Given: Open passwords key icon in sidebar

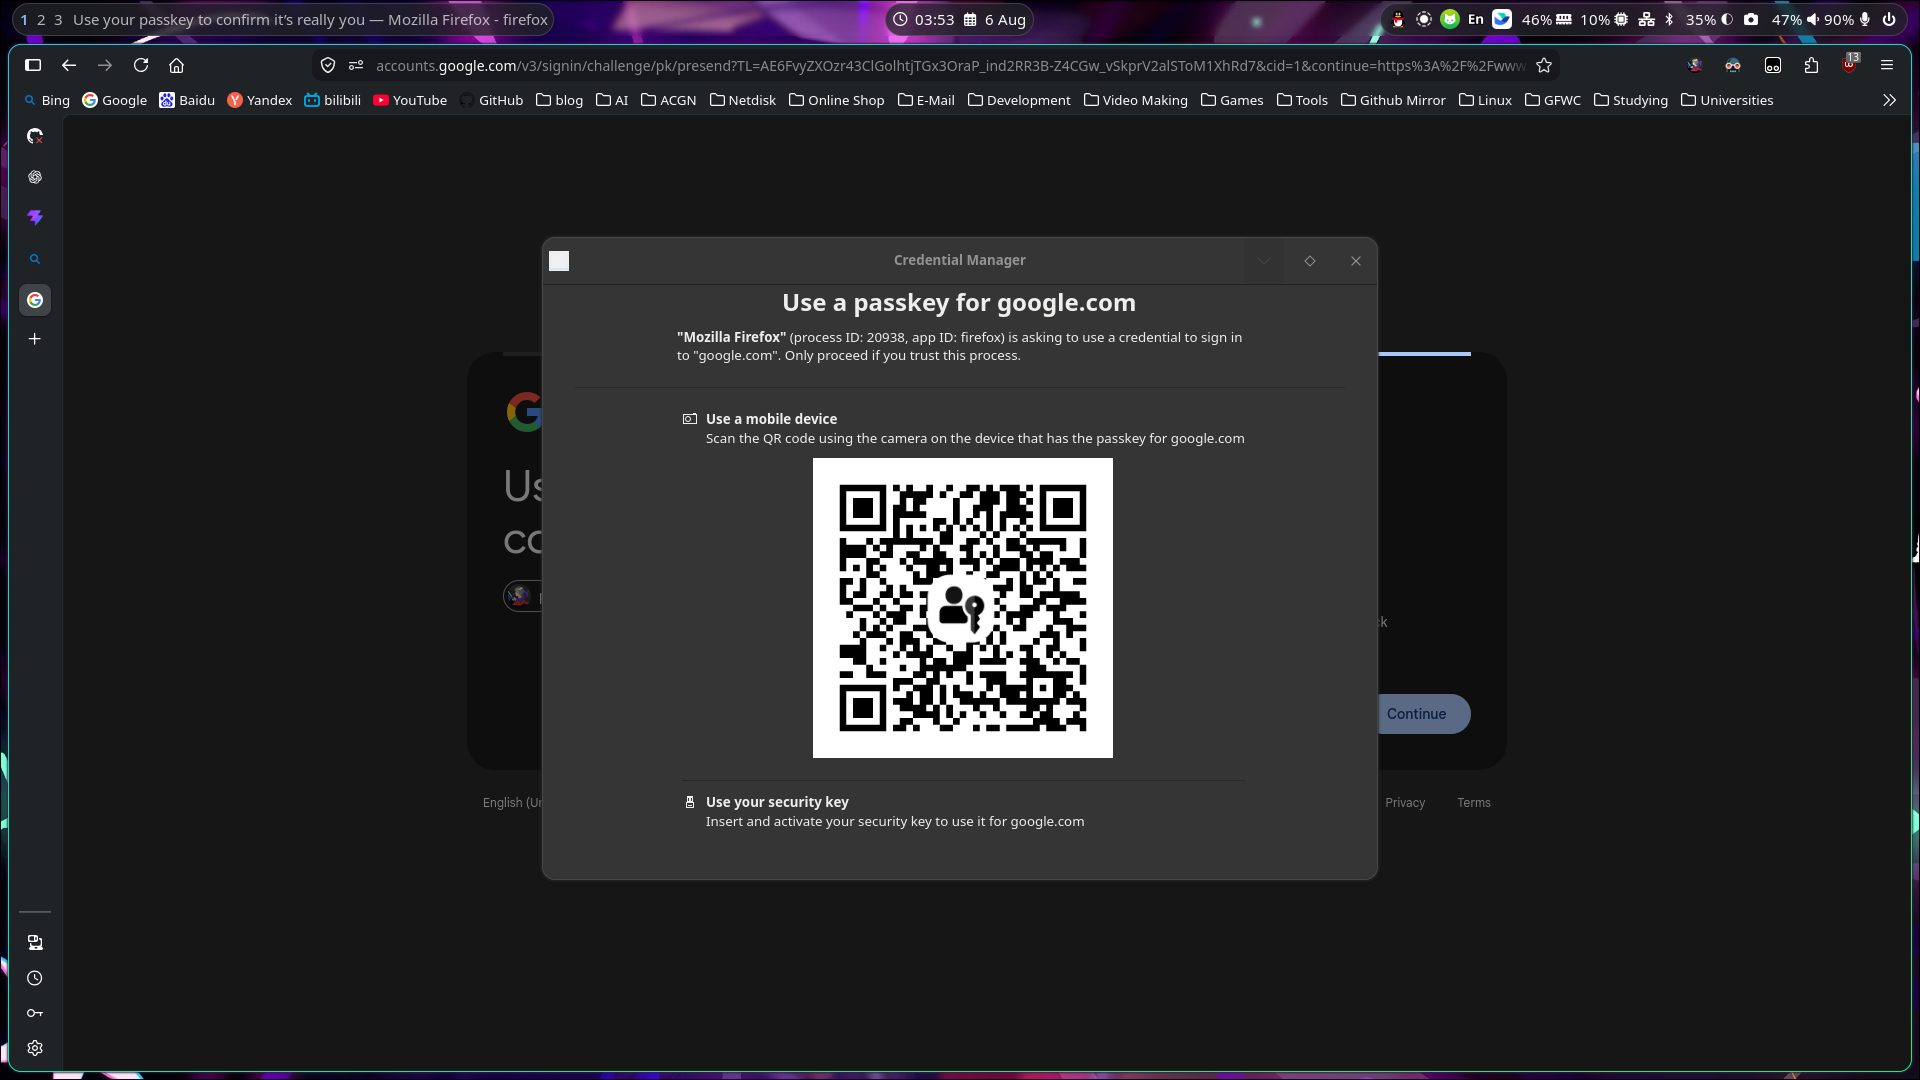Looking at the screenshot, I should [x=35, y=1013].
